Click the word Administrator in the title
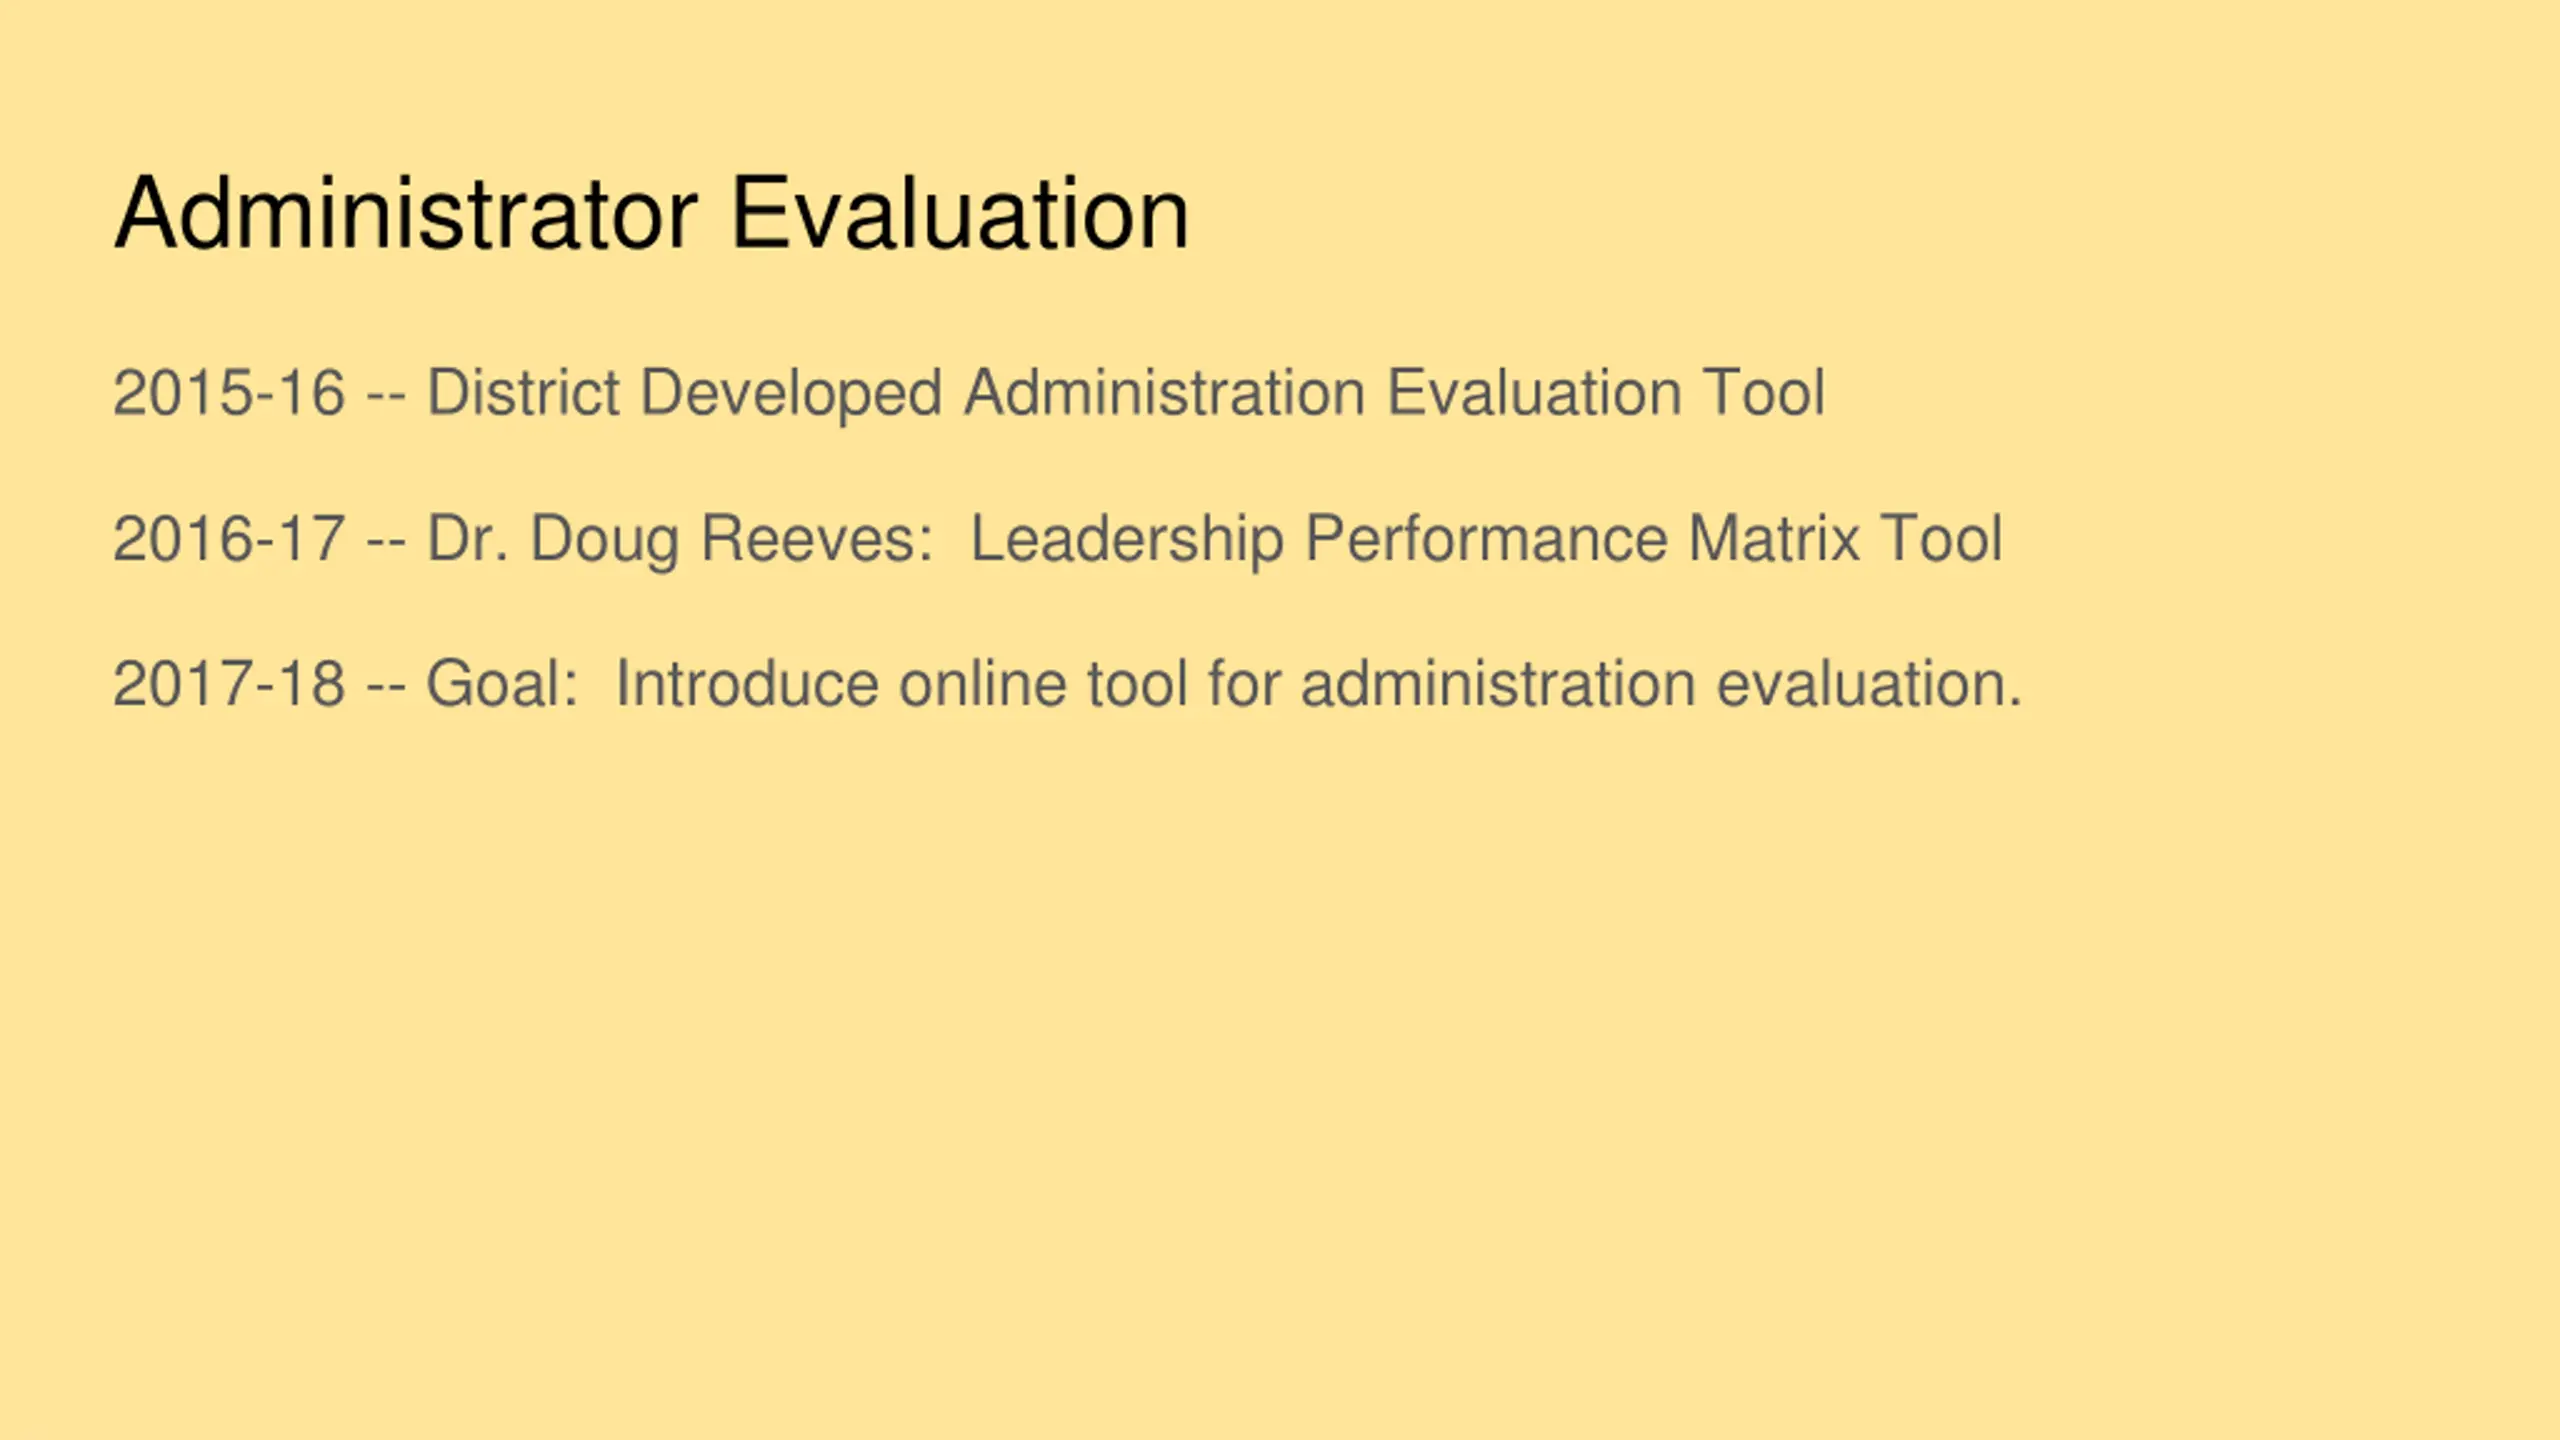The image size is (2560, 1440). 406,213
